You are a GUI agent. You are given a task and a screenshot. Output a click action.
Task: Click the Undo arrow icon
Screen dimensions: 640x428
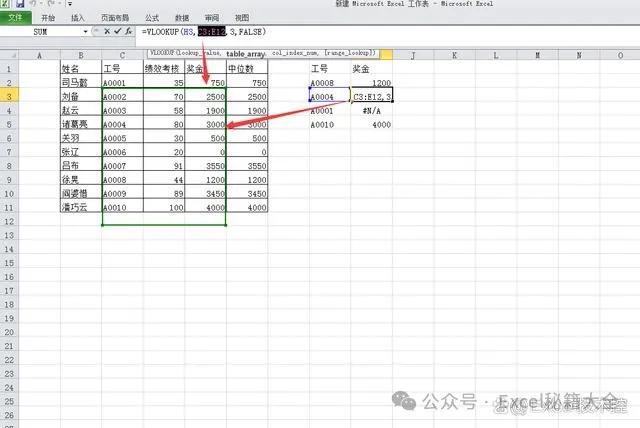pos(33,3)
